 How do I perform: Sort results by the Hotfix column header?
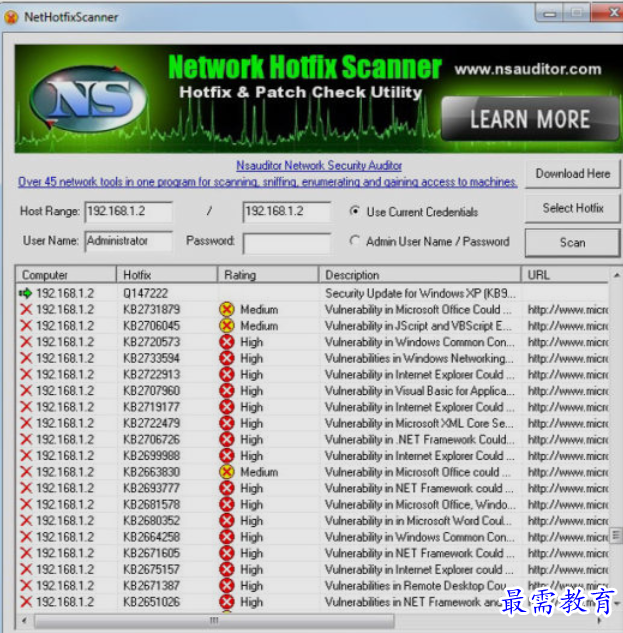pyautogui.click(x=167, y=275)
